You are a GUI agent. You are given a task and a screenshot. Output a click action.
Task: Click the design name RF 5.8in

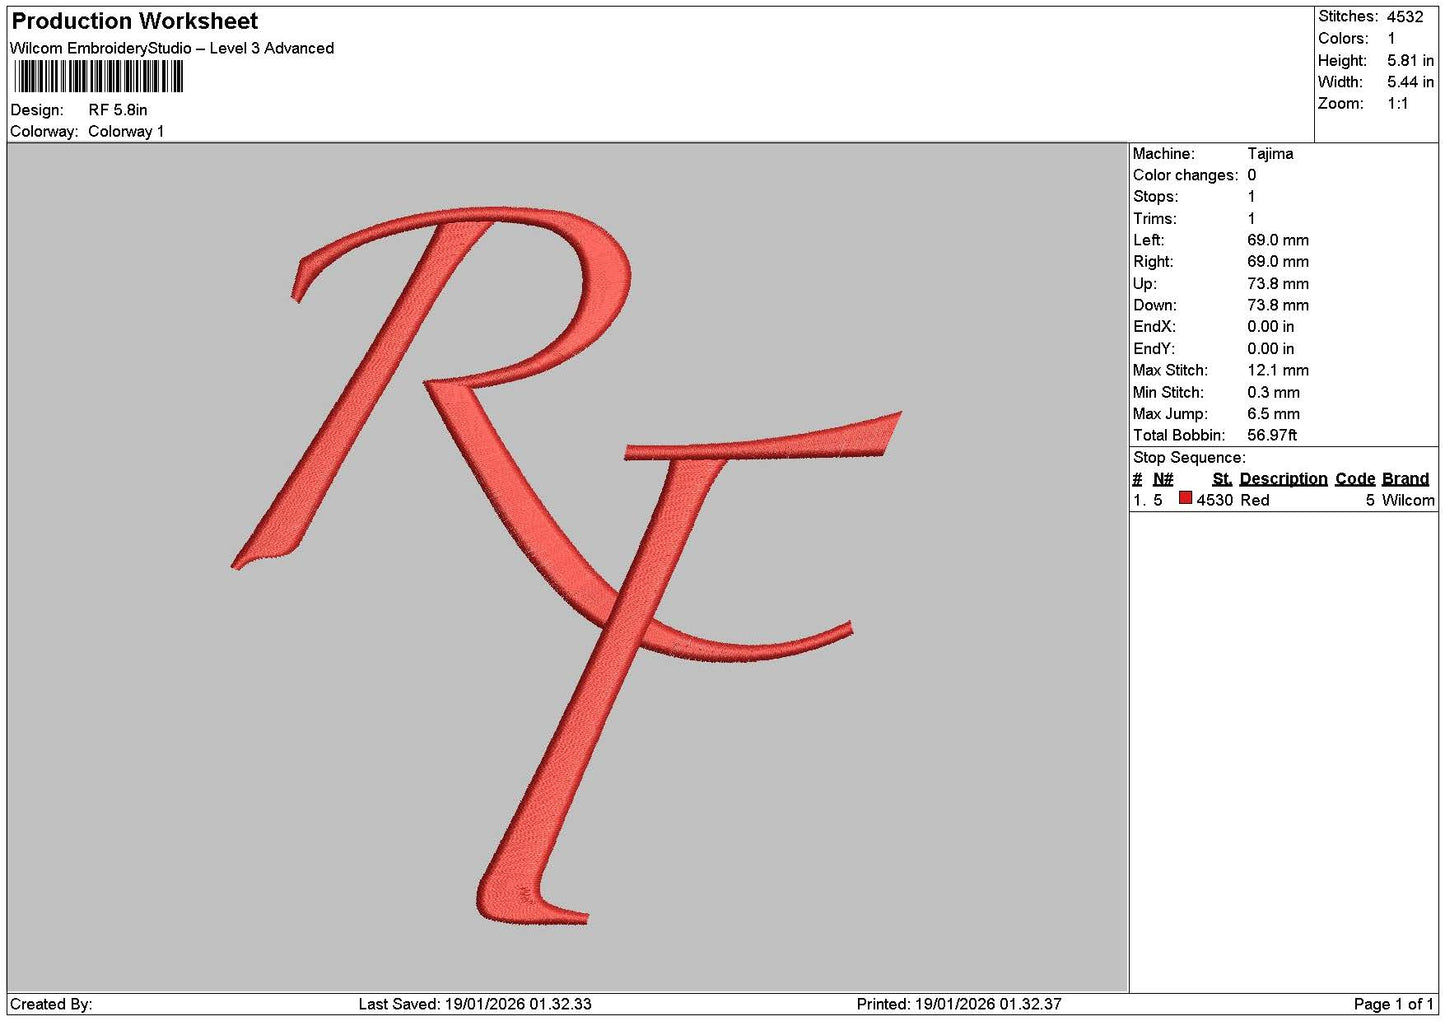coord(118,110)
